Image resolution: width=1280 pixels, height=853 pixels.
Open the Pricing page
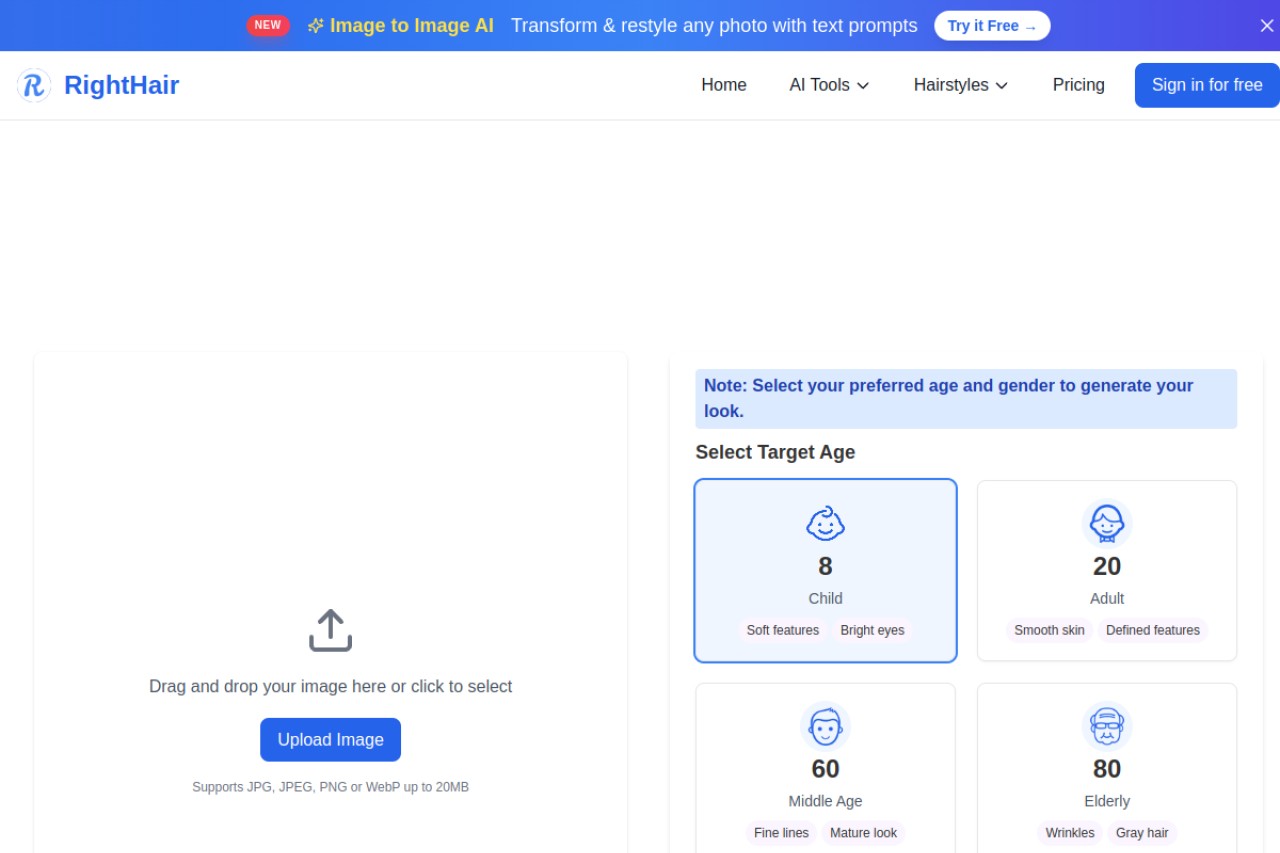tap(1078, 85)
